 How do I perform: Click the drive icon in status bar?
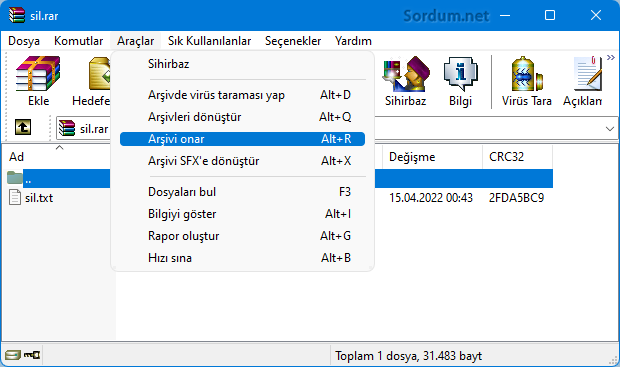click(x=12, y=355)
